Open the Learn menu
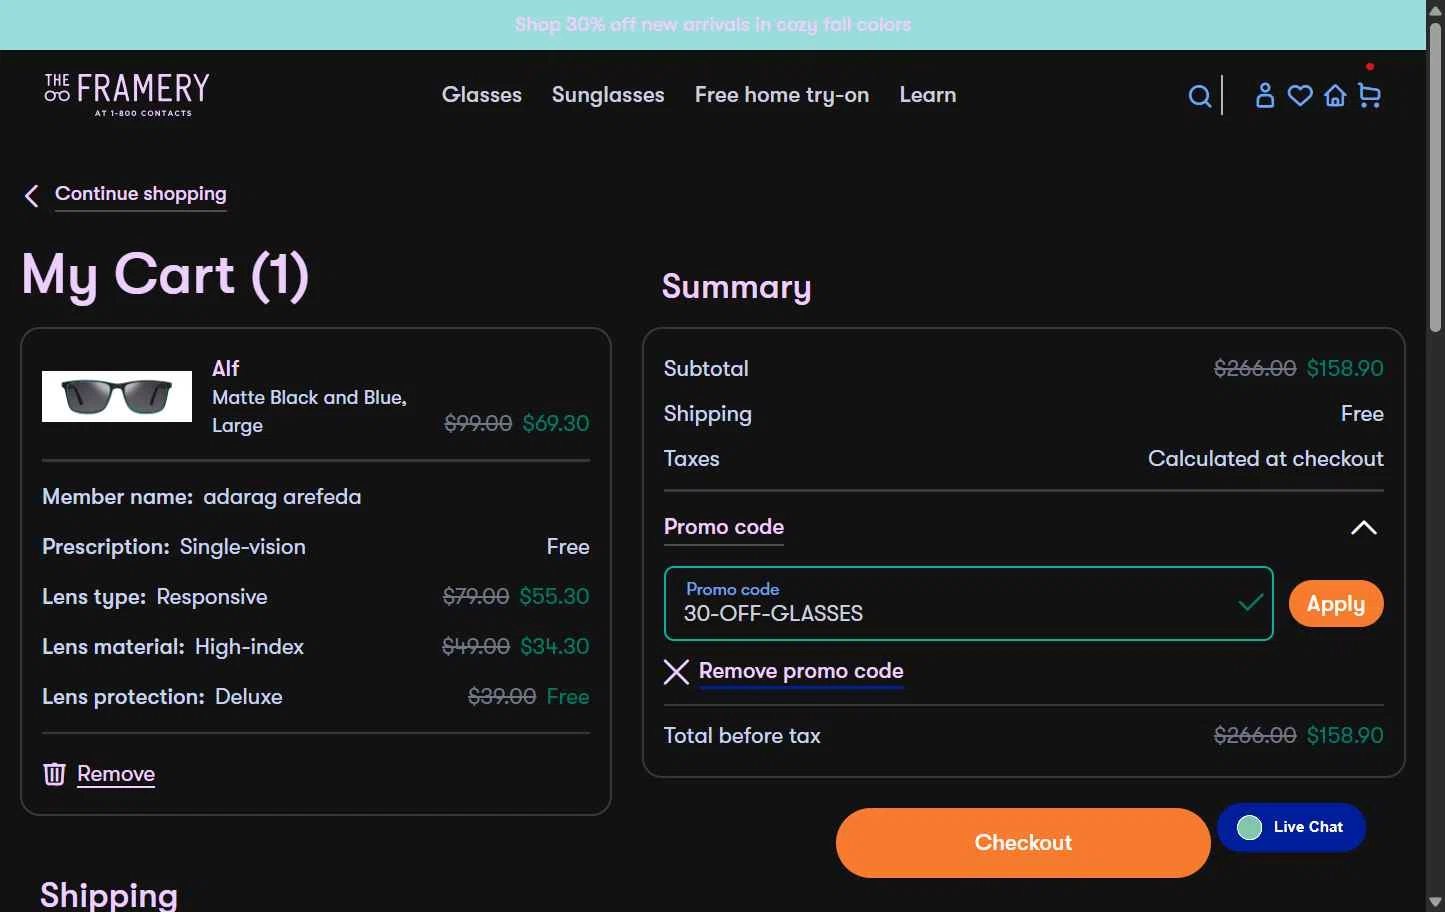This screenshot has height=912, width=1445. pyautogui.click(x=928, y=95)
